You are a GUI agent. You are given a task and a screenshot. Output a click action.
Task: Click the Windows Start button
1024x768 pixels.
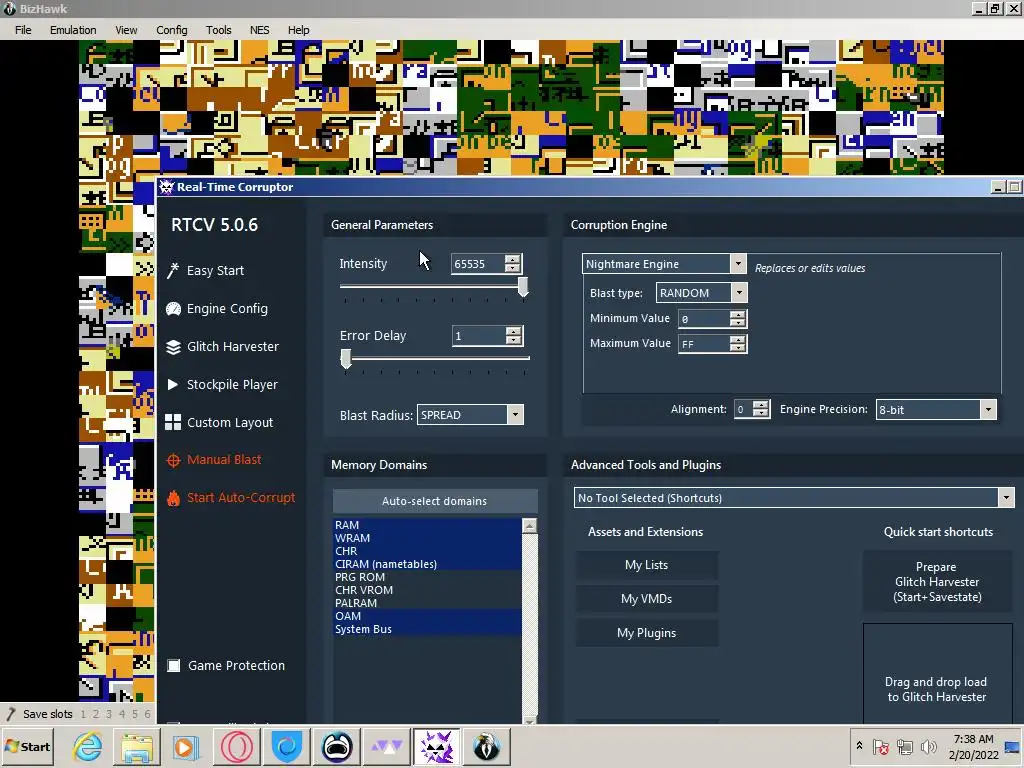pos(27,746)
